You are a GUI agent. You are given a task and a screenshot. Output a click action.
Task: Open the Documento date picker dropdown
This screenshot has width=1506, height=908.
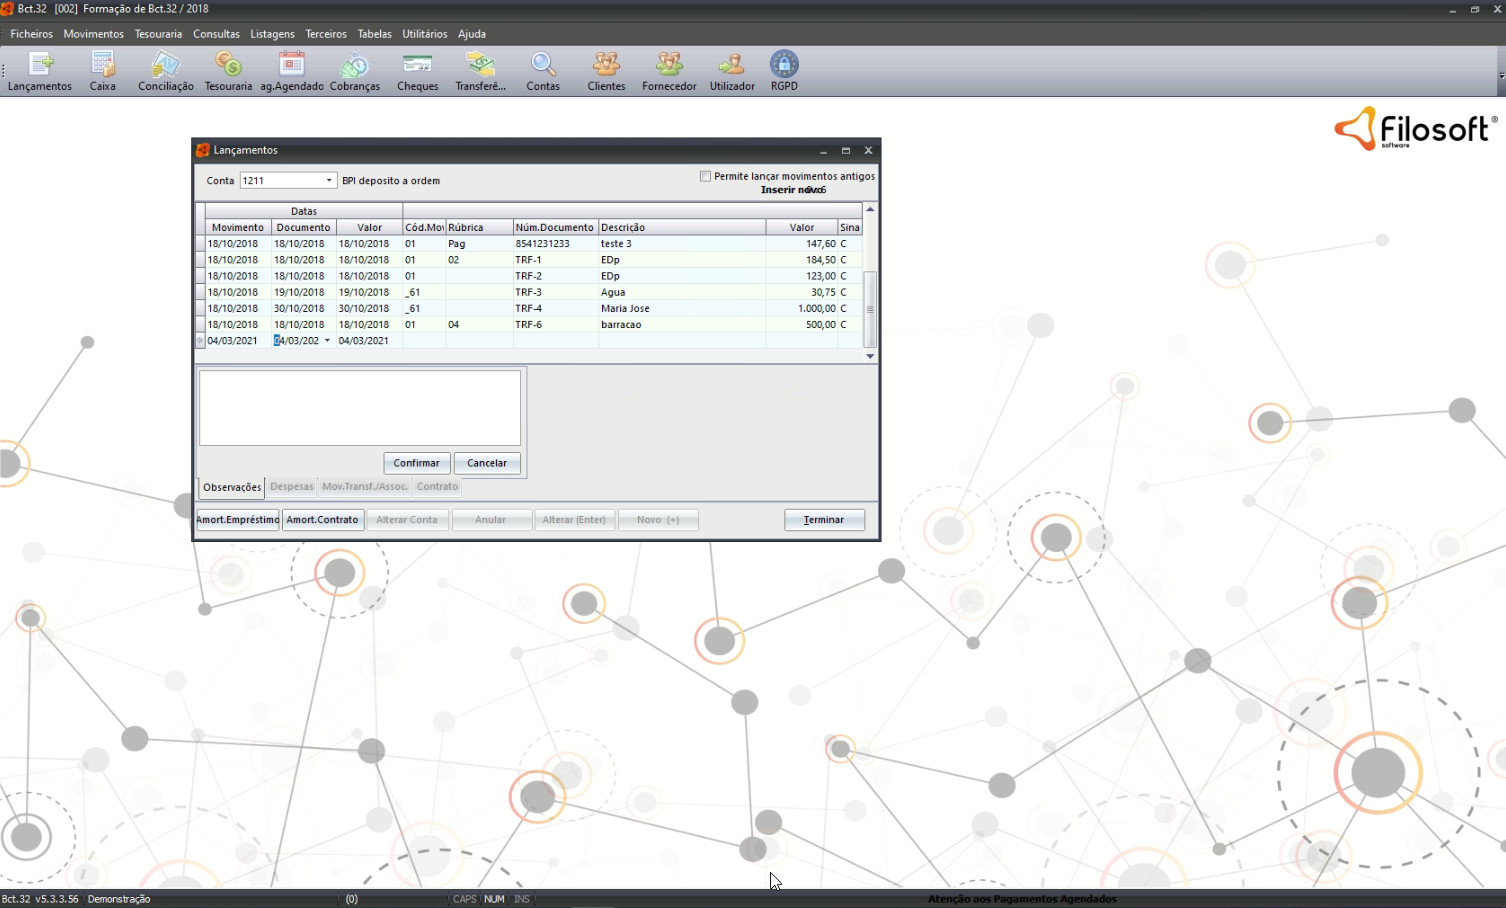click(327, 341)
